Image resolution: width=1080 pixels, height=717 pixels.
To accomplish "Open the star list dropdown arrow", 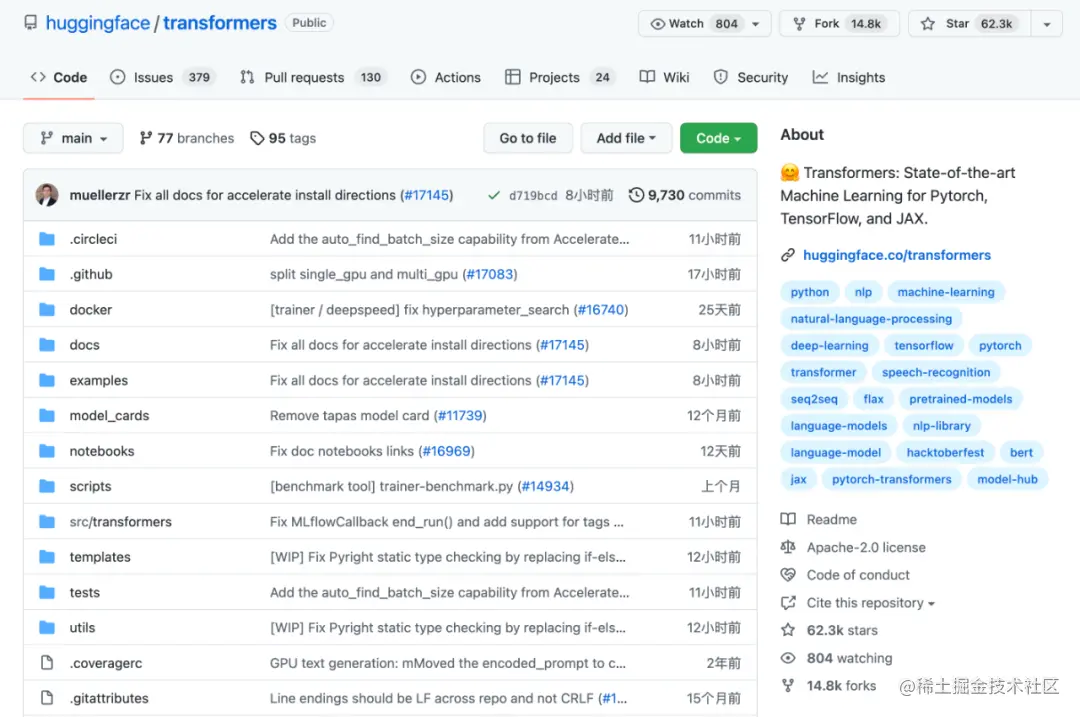I will coord(1046,24).
